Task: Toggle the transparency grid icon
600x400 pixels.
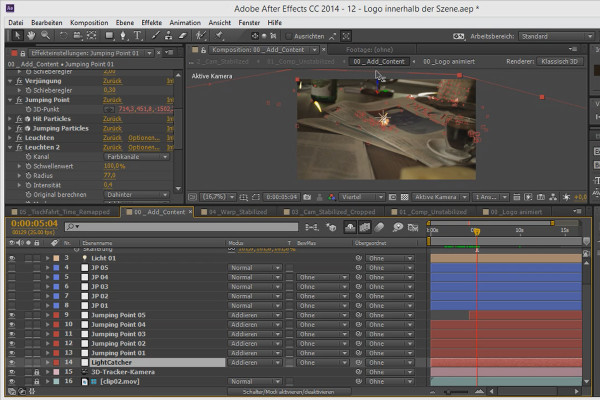Action: [x=404, y=197]
